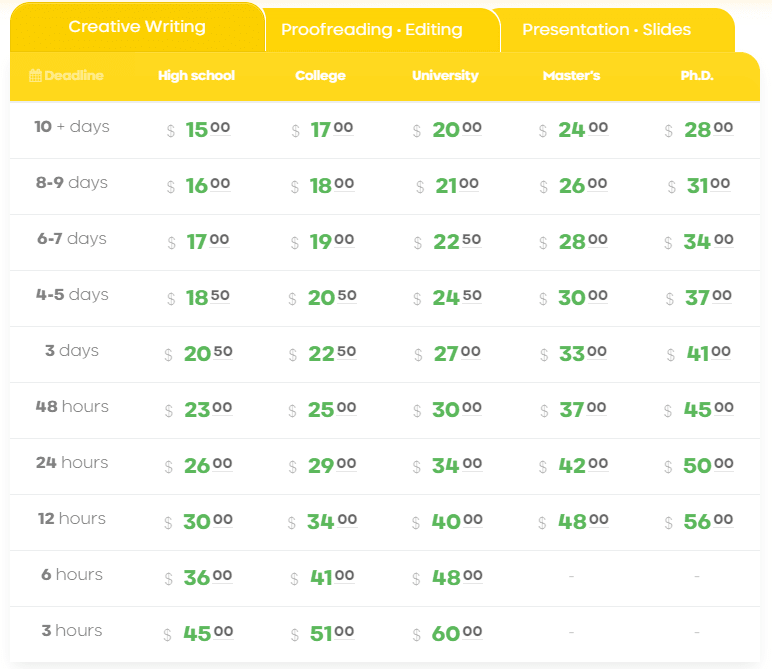Click the Ph.D. column header
Screen dimensions: 772x669
pos(697,75)
